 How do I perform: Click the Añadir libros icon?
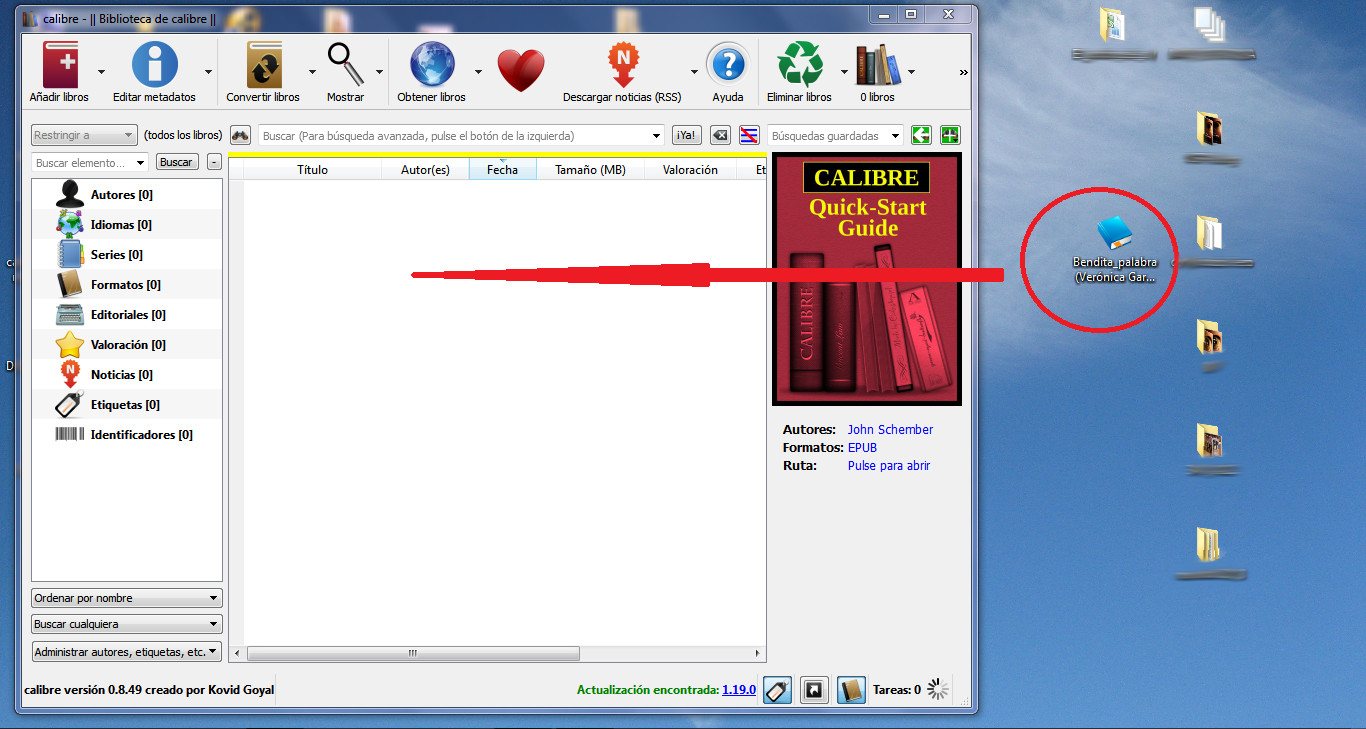pos(59,67)
